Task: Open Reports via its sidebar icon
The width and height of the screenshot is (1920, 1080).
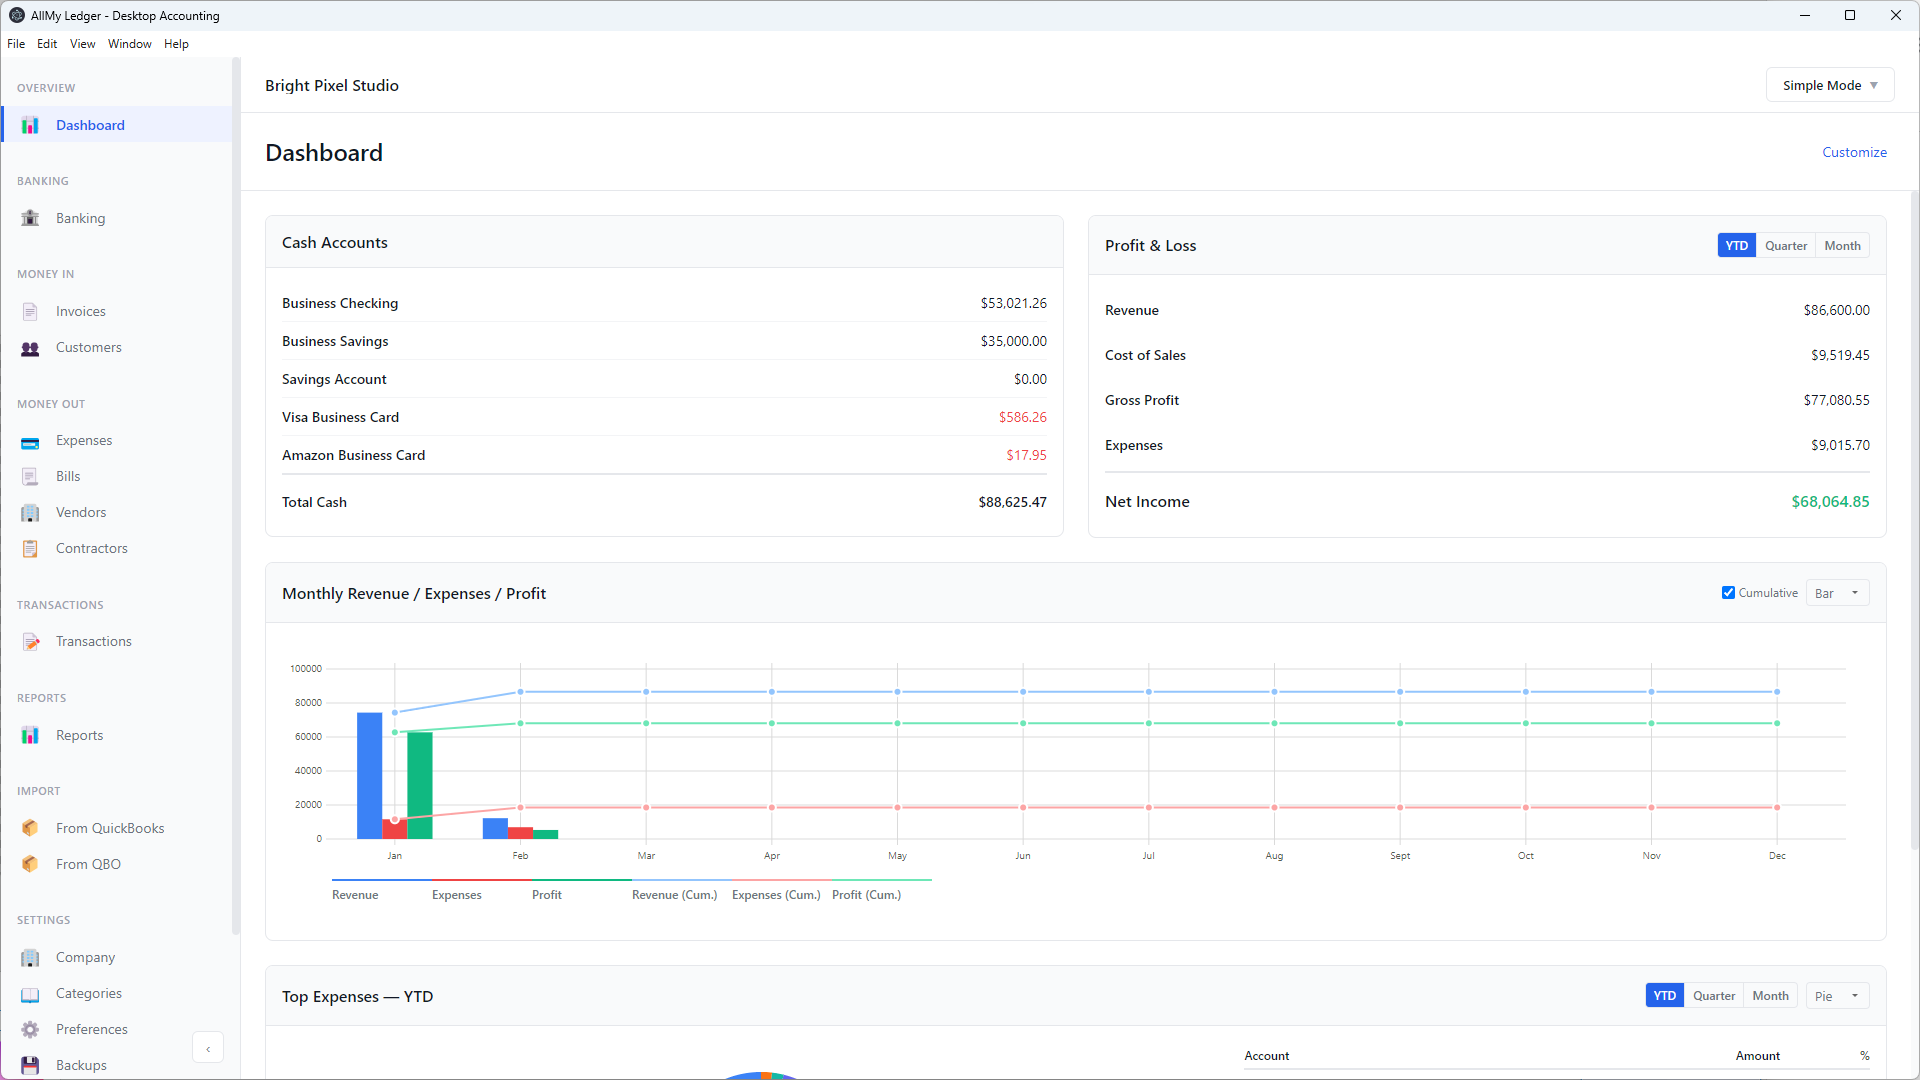Action: pos(30,735)
